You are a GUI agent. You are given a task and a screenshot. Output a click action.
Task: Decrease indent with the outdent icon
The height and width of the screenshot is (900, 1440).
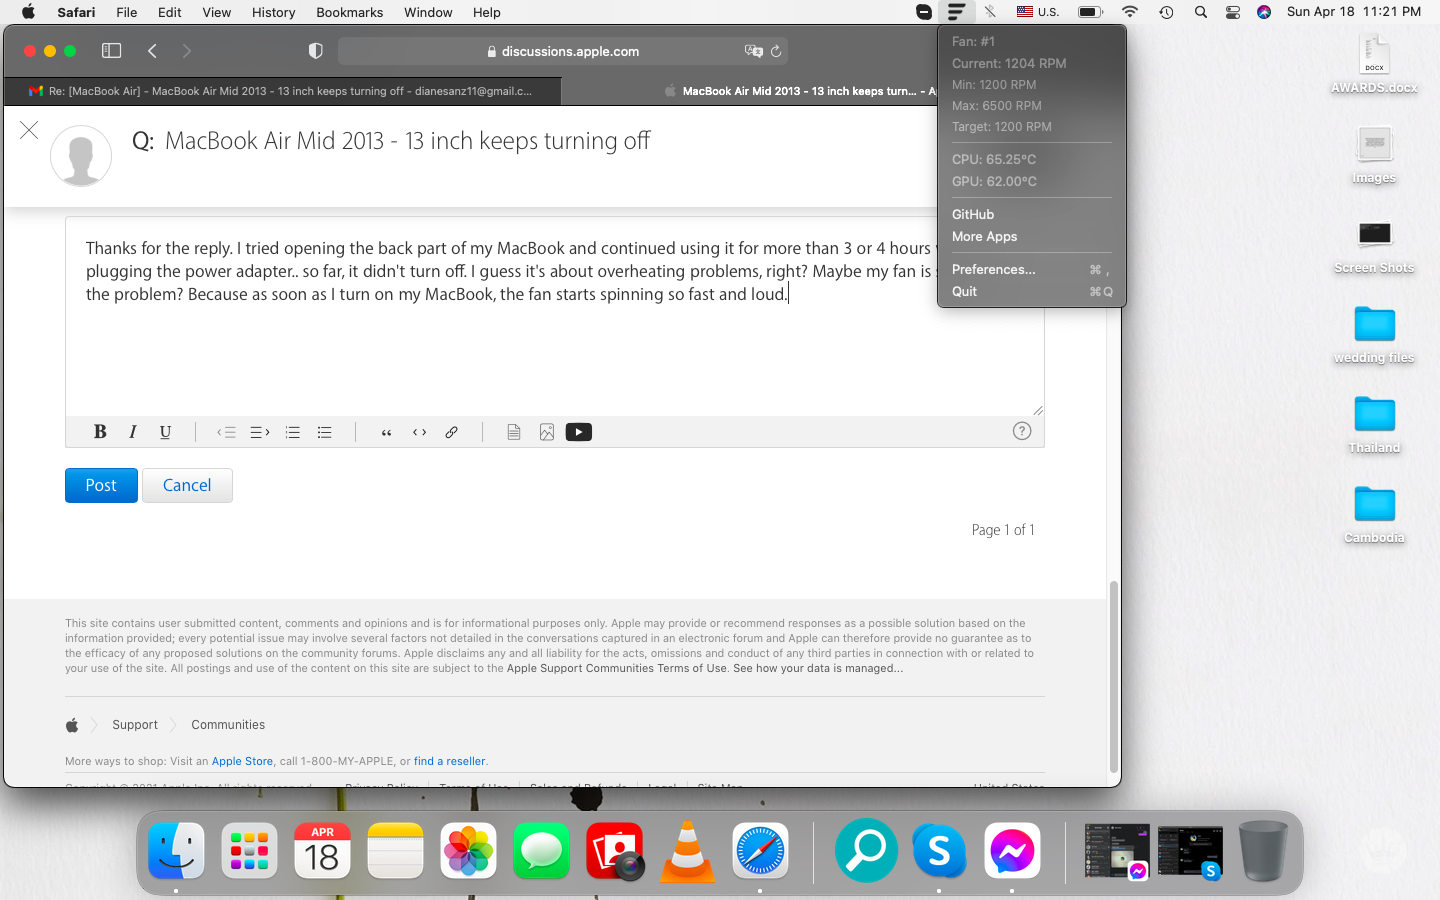click(x=226, y=432)
